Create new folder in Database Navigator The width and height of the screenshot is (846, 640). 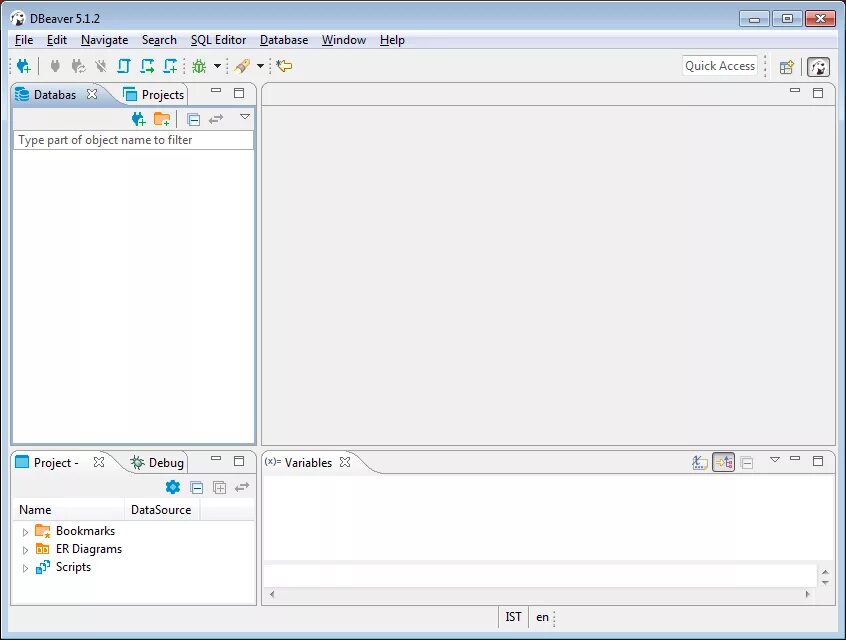(x=162, y=119)
